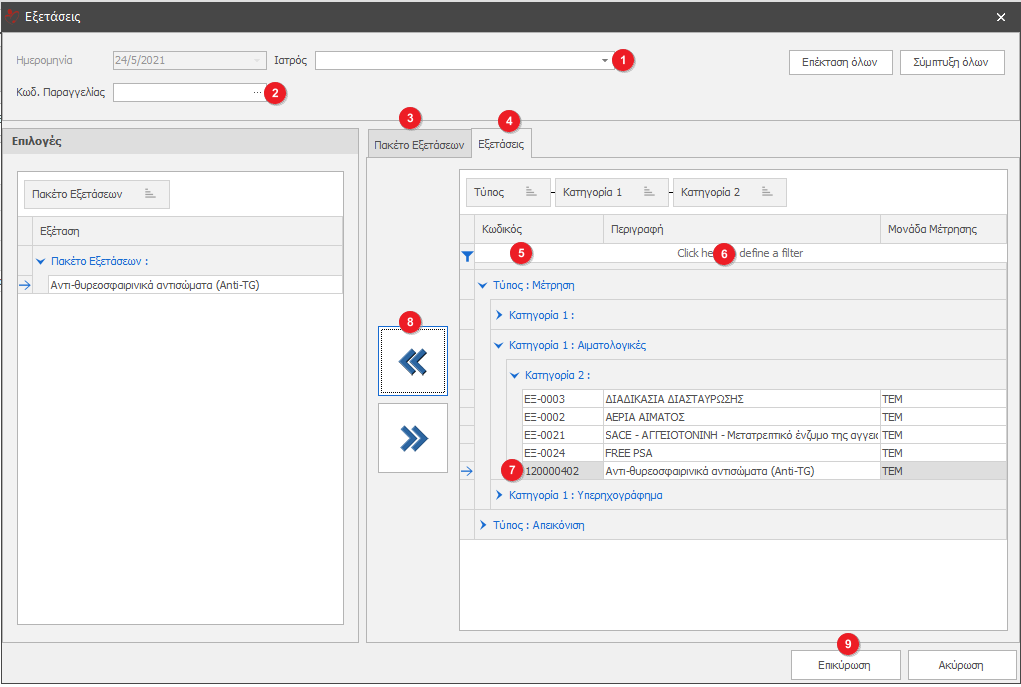Expand the Τύπος : Απεικόνιση group
Image resolution: width=1021 pixels, height=687 pixels.
click(483, 525)
